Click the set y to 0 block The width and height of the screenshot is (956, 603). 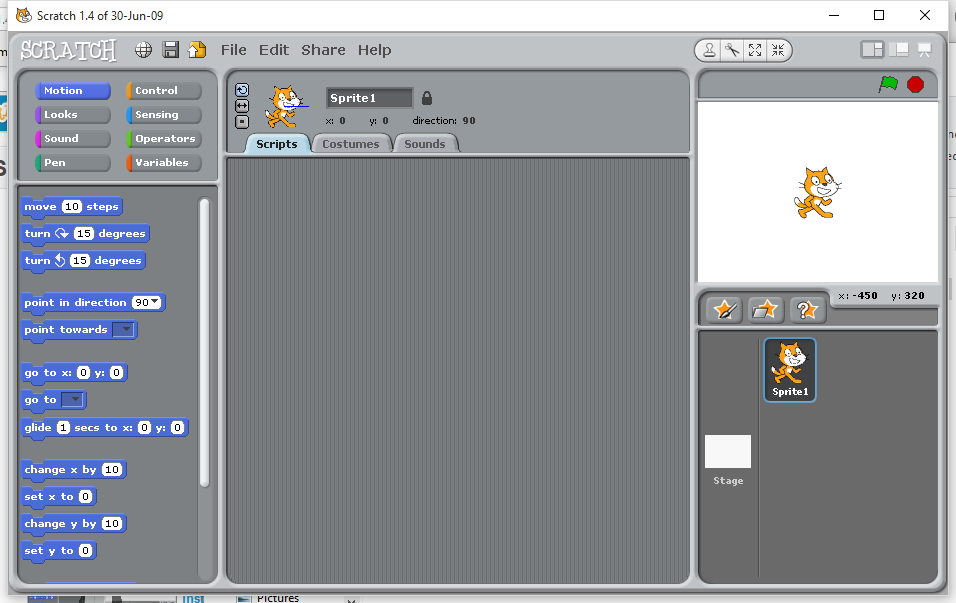pos(59,551)
